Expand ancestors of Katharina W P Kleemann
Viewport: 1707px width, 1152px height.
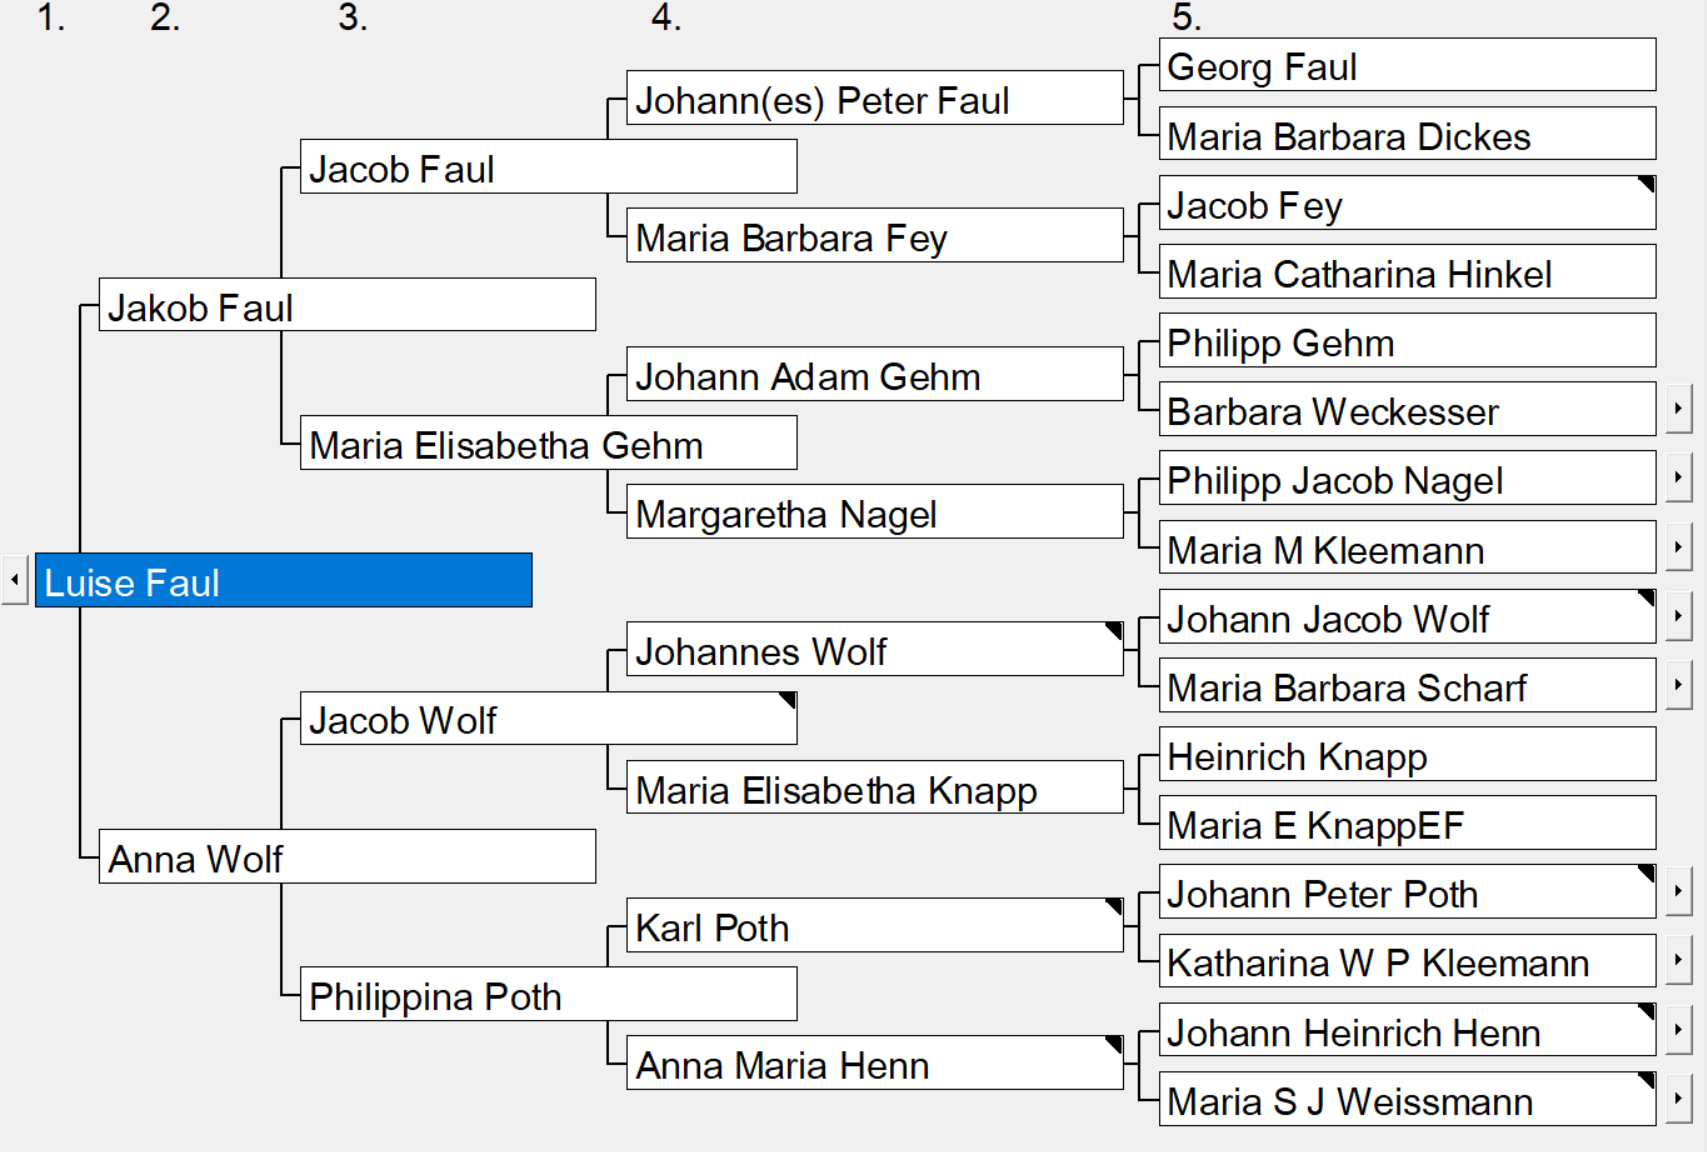pyautogui.click(x=1678, y=960)
